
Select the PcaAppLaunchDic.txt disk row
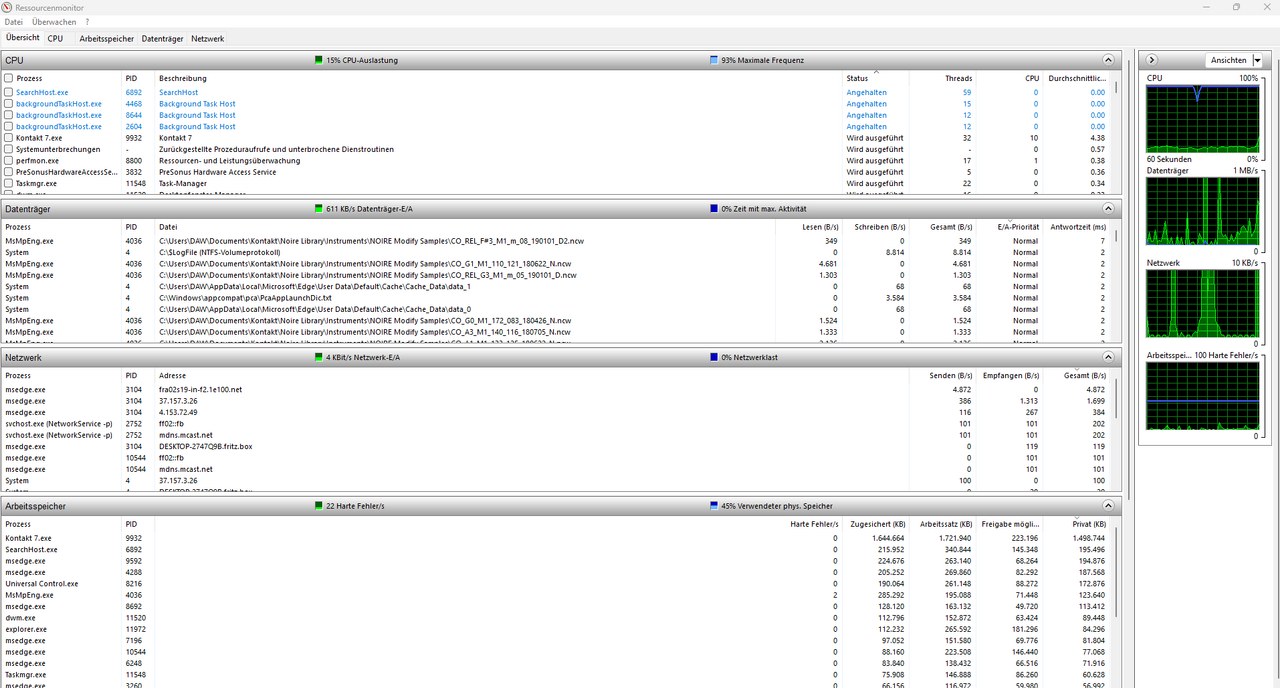tap(557, 298)
